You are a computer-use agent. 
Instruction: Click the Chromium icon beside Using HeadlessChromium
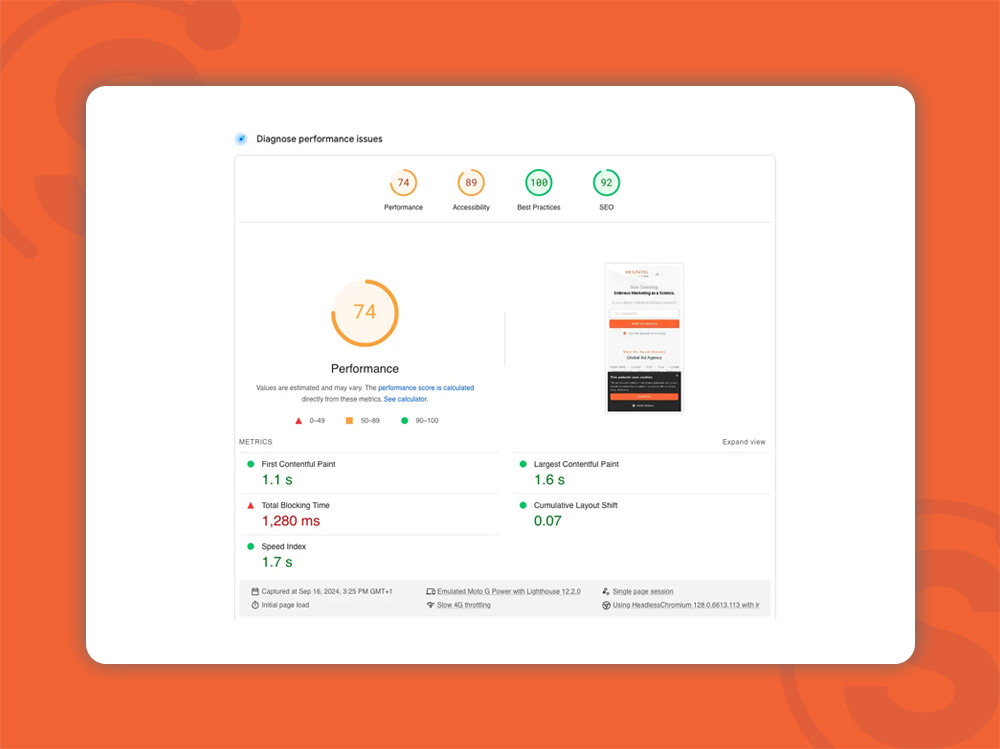(x=606, y=605)
